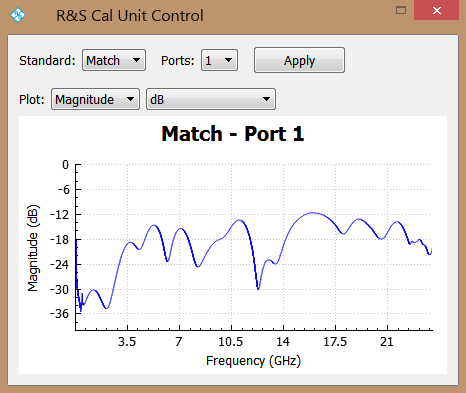Click the -18 tick label on magnitude axis

click(x=60, y=240)
